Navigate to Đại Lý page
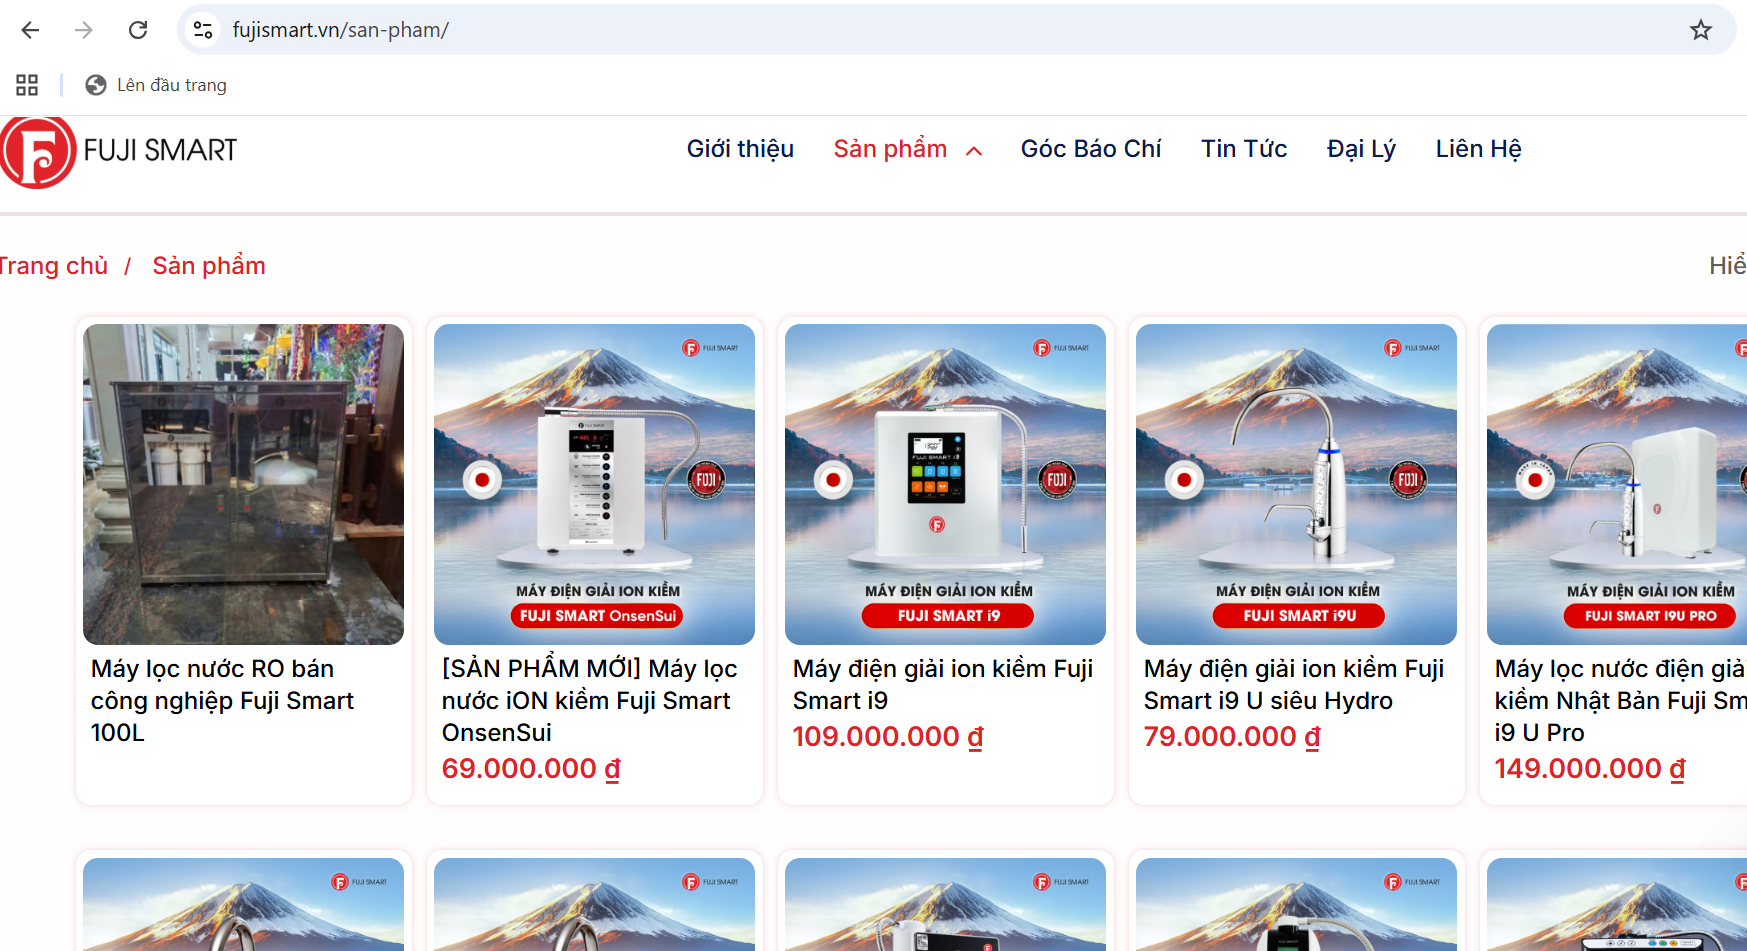 click(x=1360, y=149)
